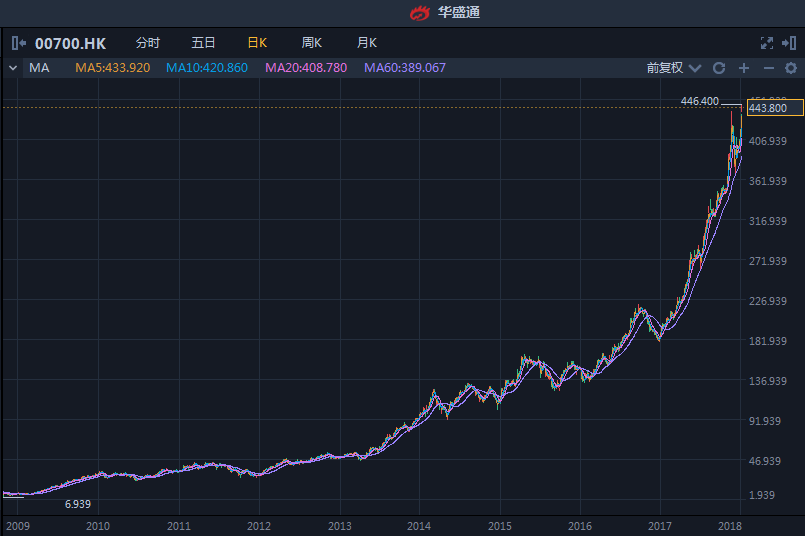Select the 日K daily candlestick tab
The width and height of the screenshot is (805, 536).
(257, 43)
